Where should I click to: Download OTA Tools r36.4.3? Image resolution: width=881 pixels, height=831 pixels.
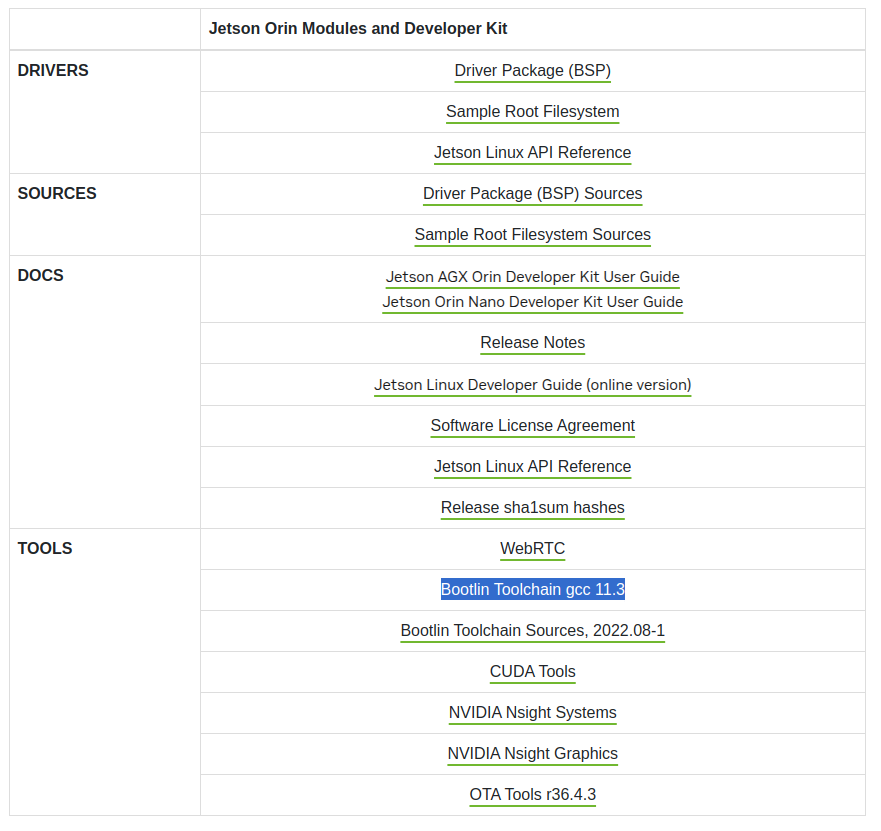pyautogui.click(x=532, y=795)
